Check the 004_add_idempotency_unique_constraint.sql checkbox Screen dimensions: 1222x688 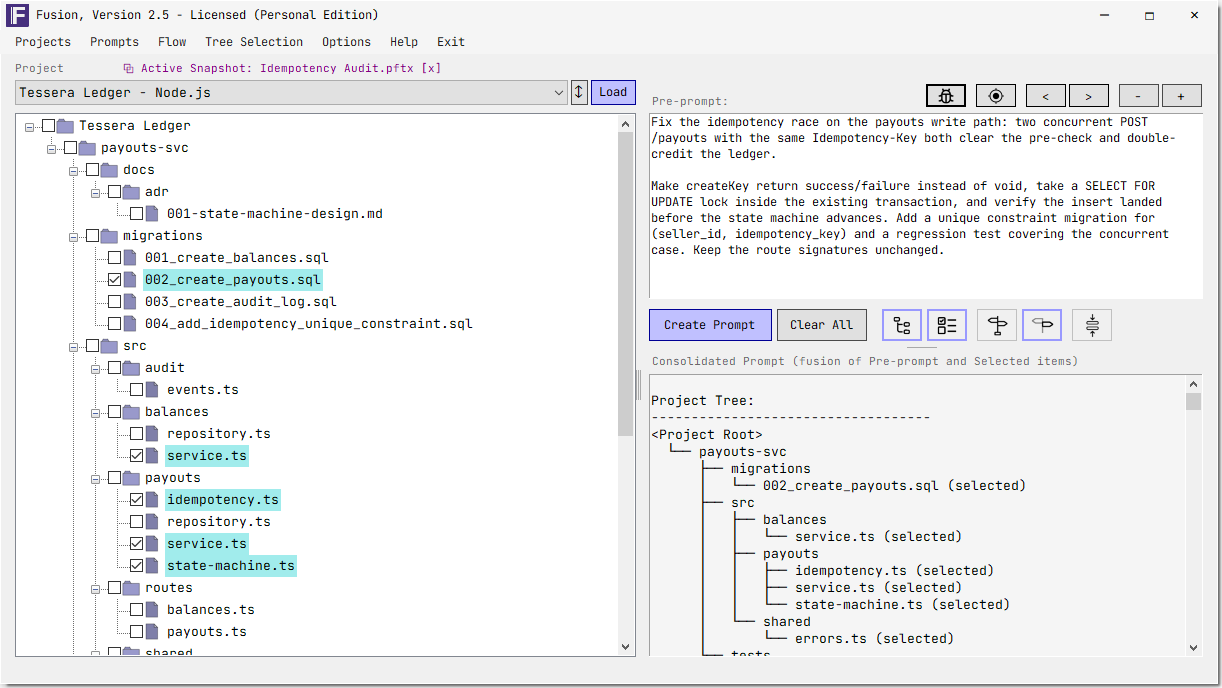(114, 324)
